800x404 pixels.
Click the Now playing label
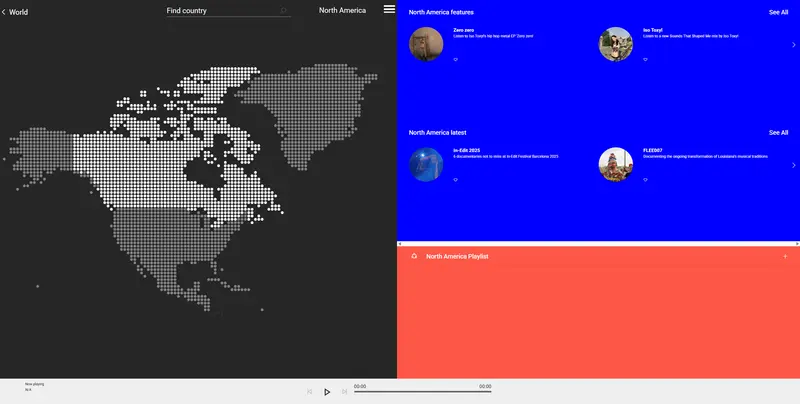point(35,384)
